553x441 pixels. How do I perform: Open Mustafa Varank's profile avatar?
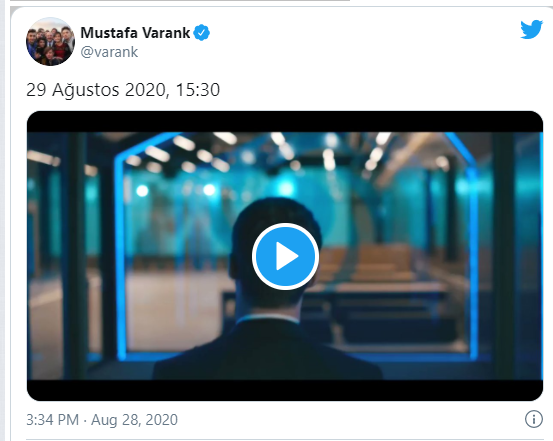point(50,42)
